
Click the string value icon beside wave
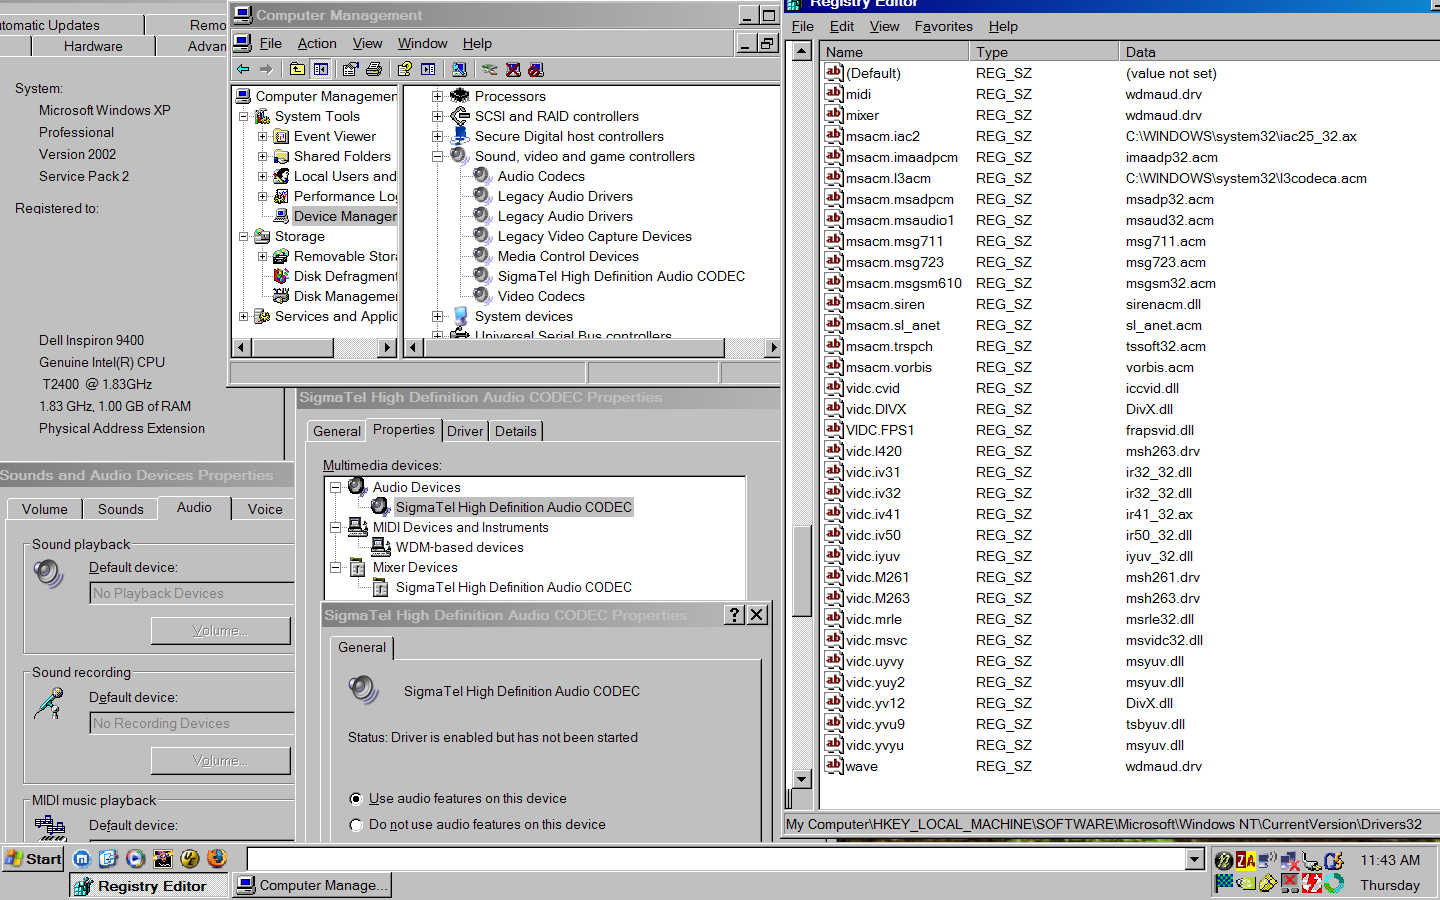834,765
